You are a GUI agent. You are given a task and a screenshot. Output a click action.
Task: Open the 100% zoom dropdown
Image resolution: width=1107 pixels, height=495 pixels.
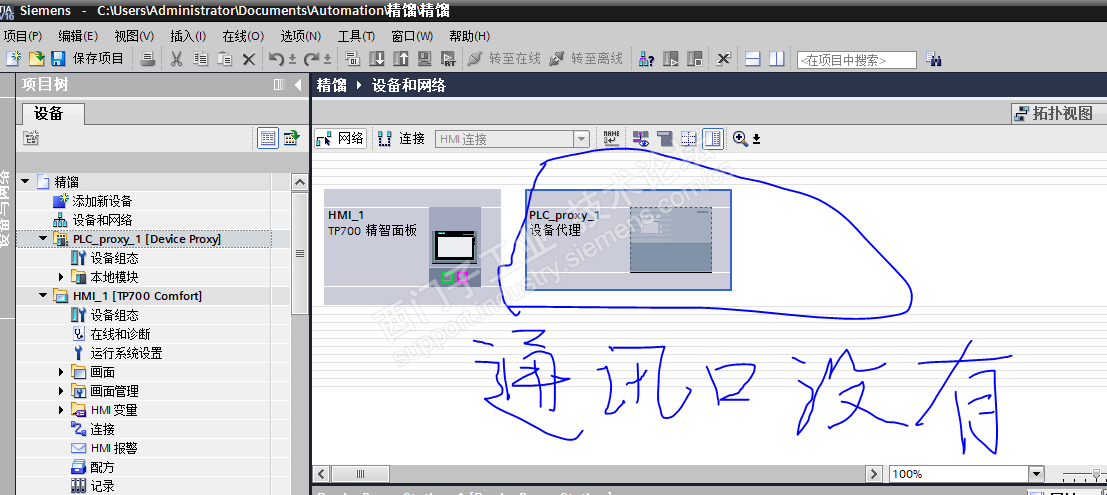1036,474
